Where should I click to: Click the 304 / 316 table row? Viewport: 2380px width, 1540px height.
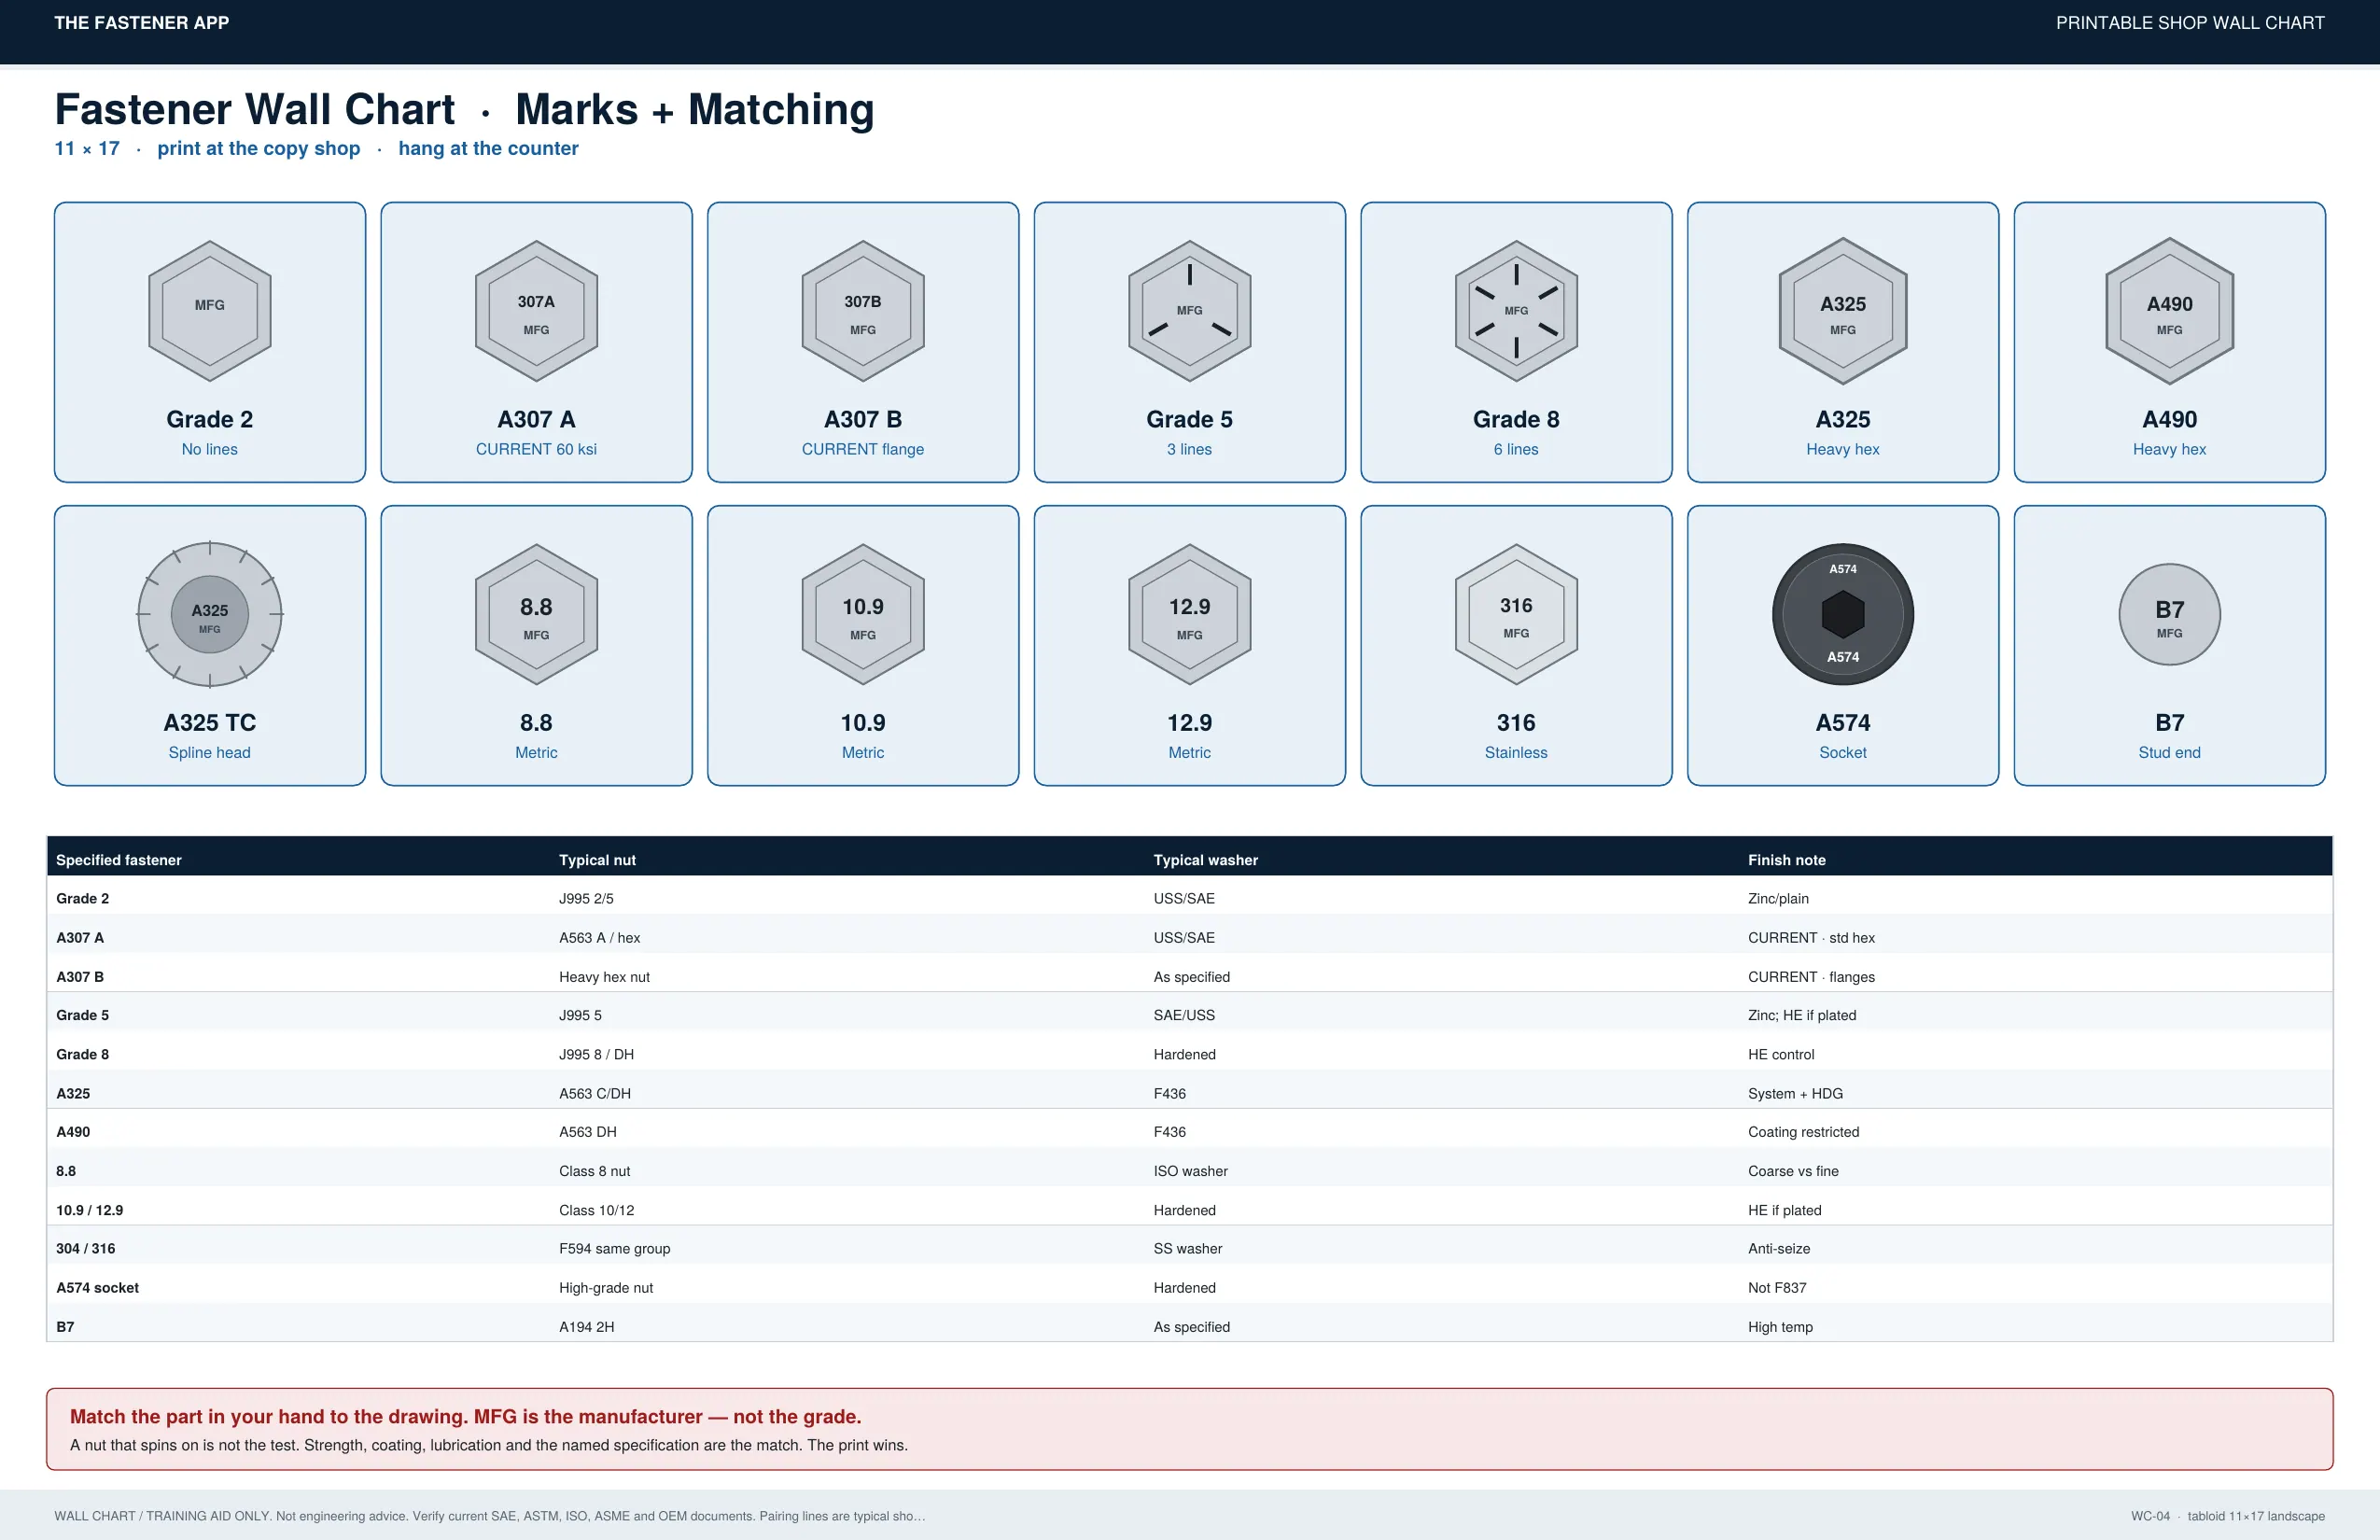(1189, 1249)
